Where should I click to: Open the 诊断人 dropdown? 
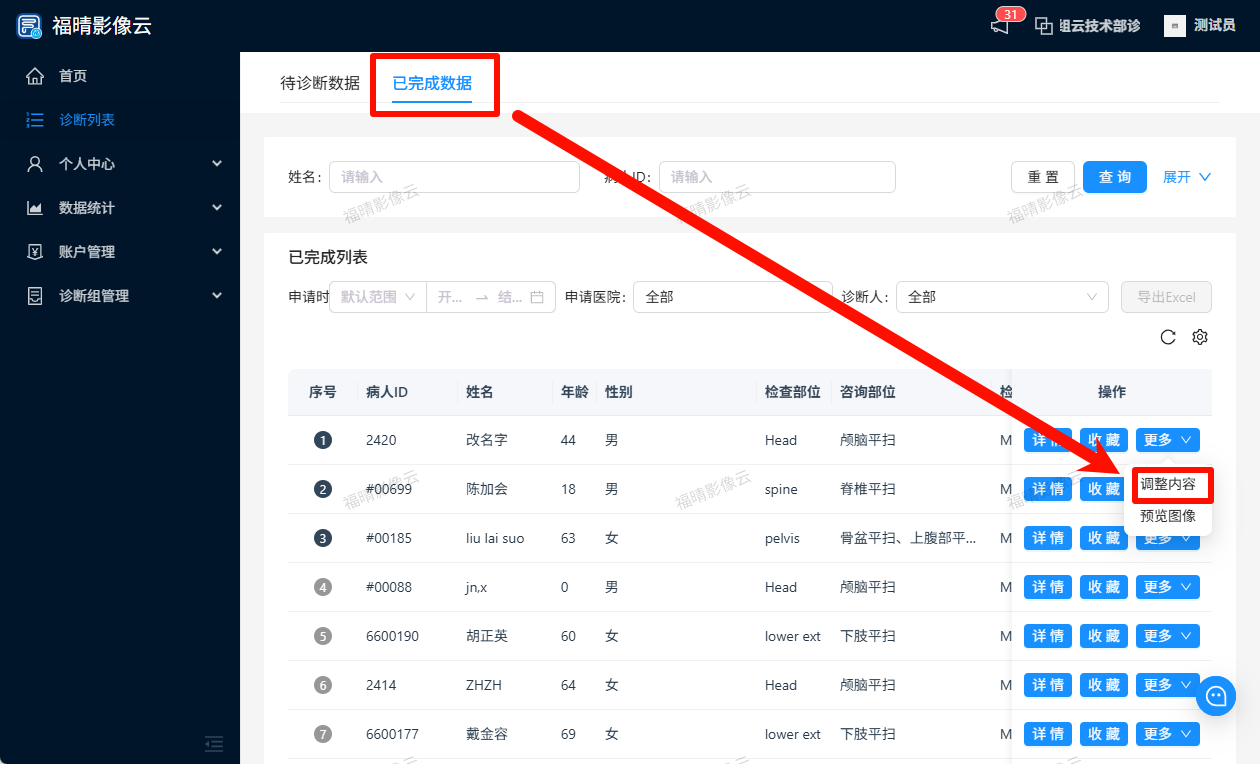(1001, 297)
